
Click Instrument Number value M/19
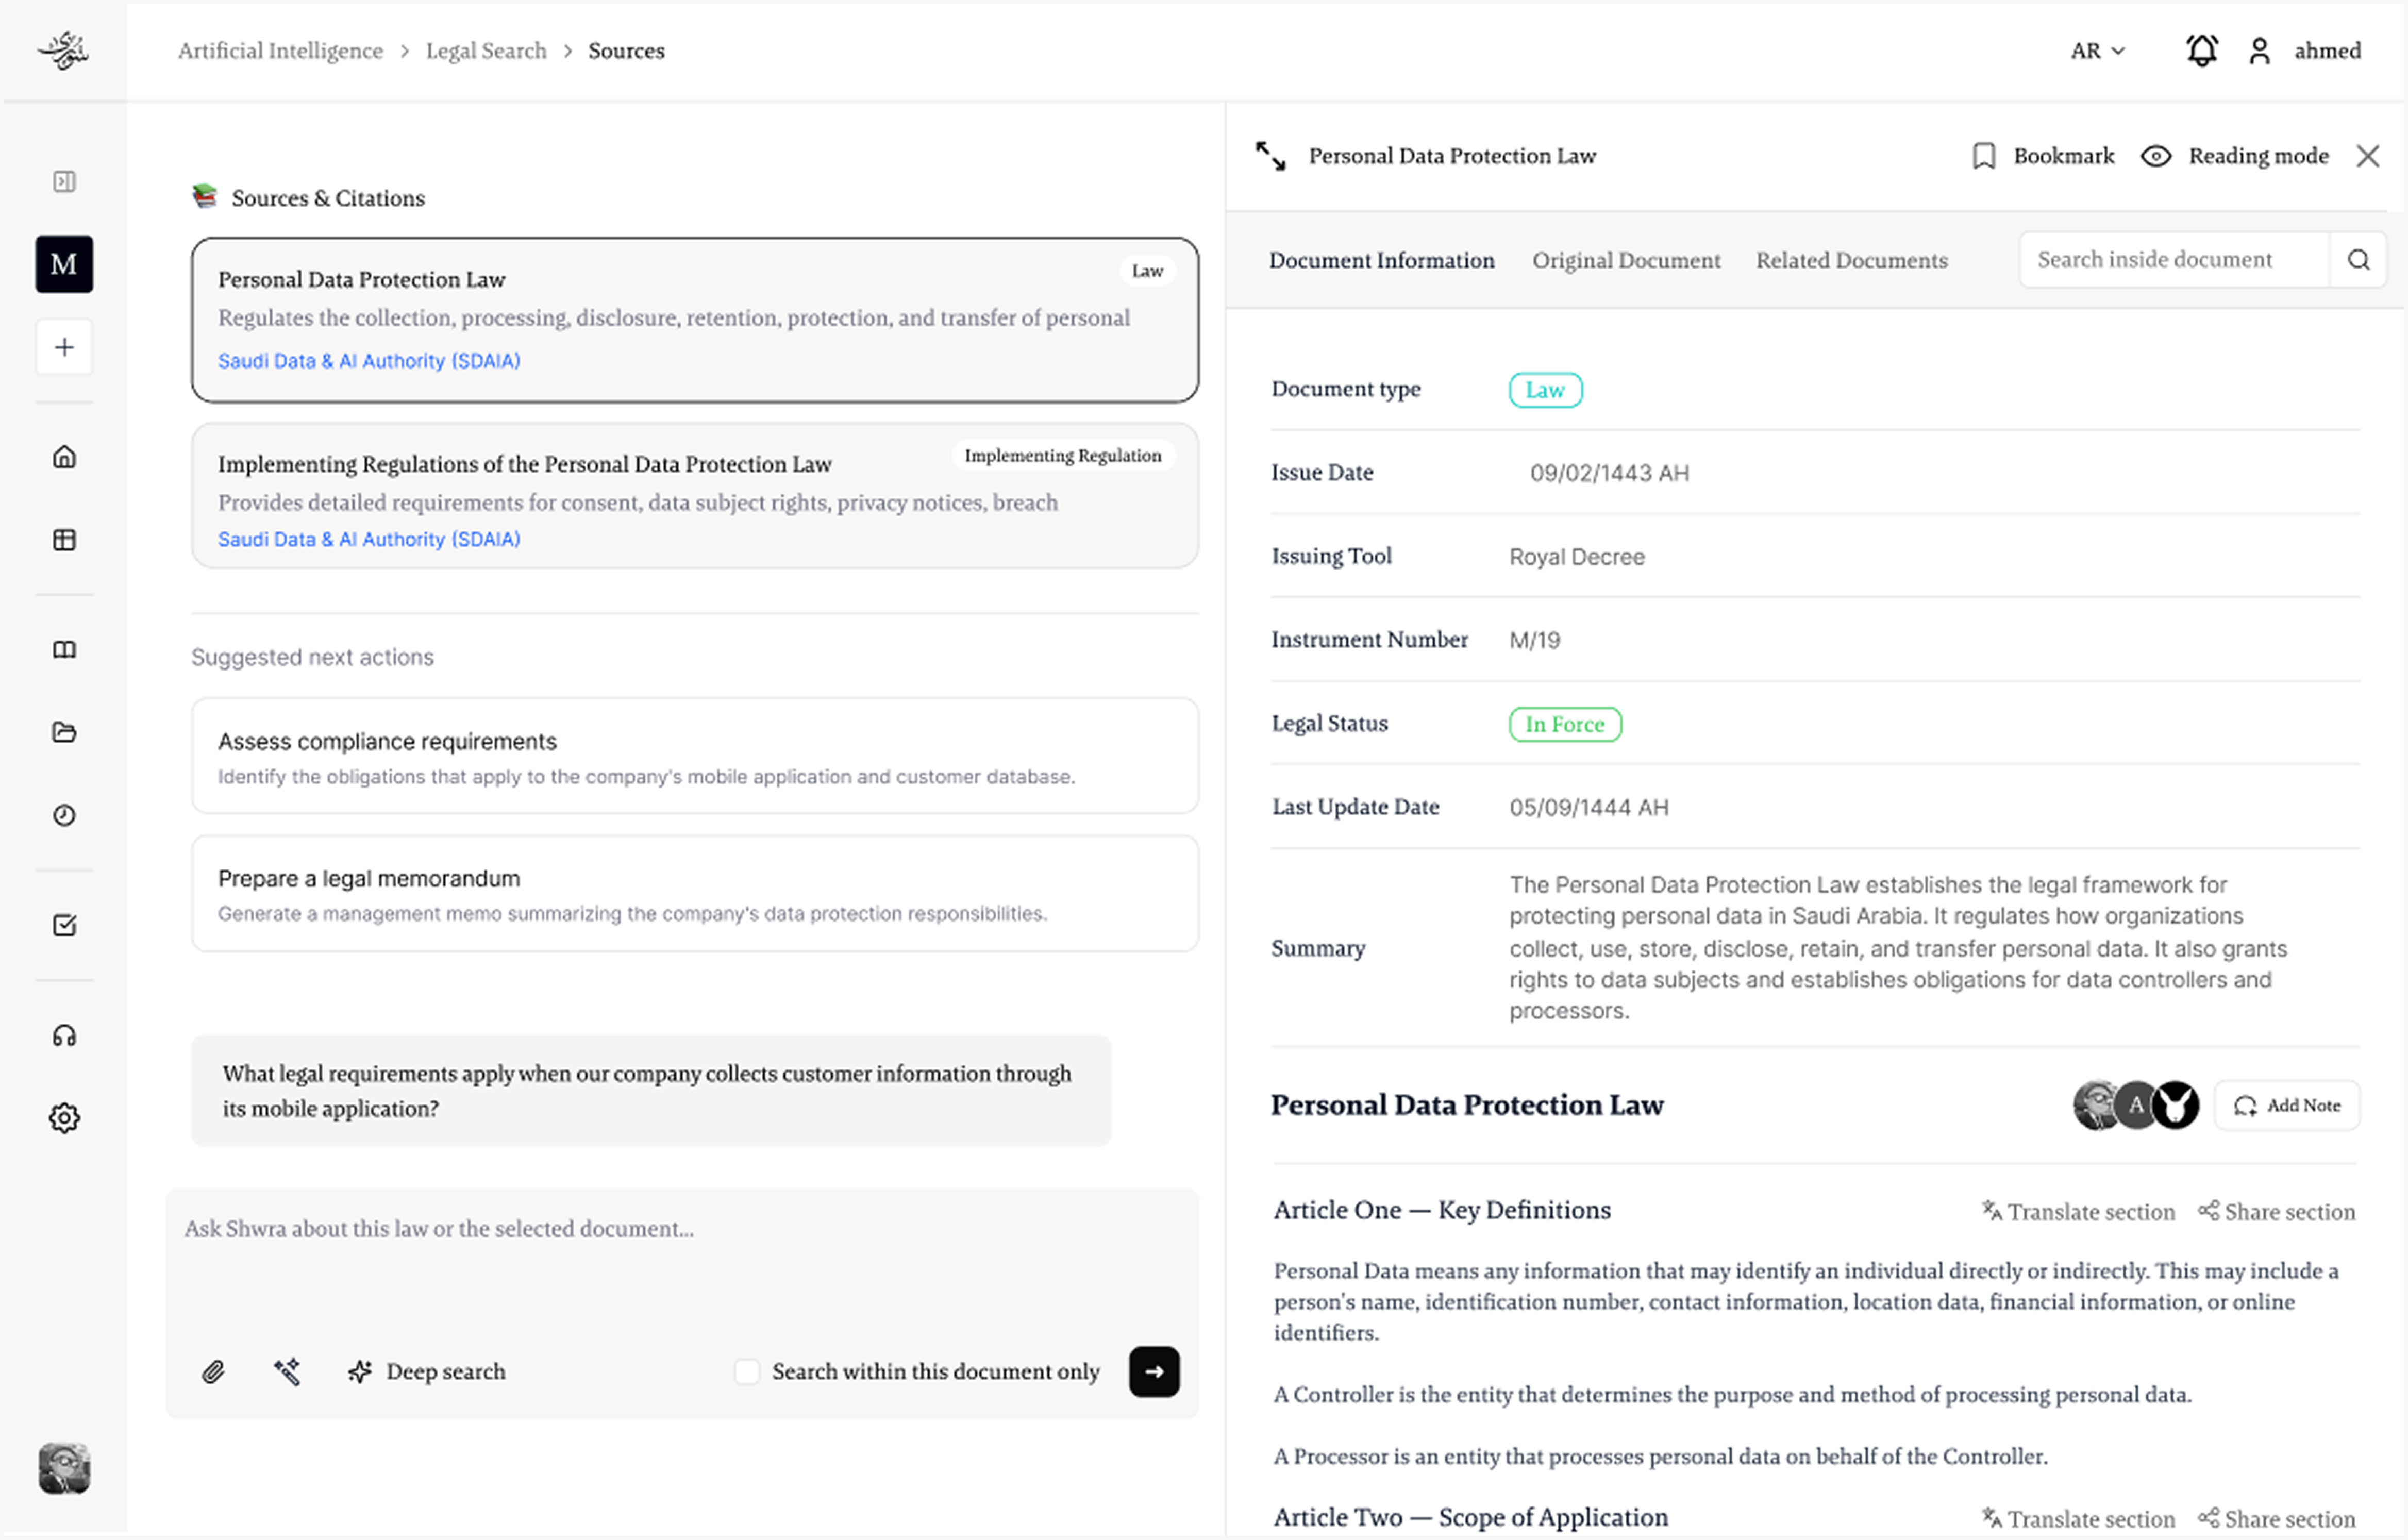[x=1534, y=640]
